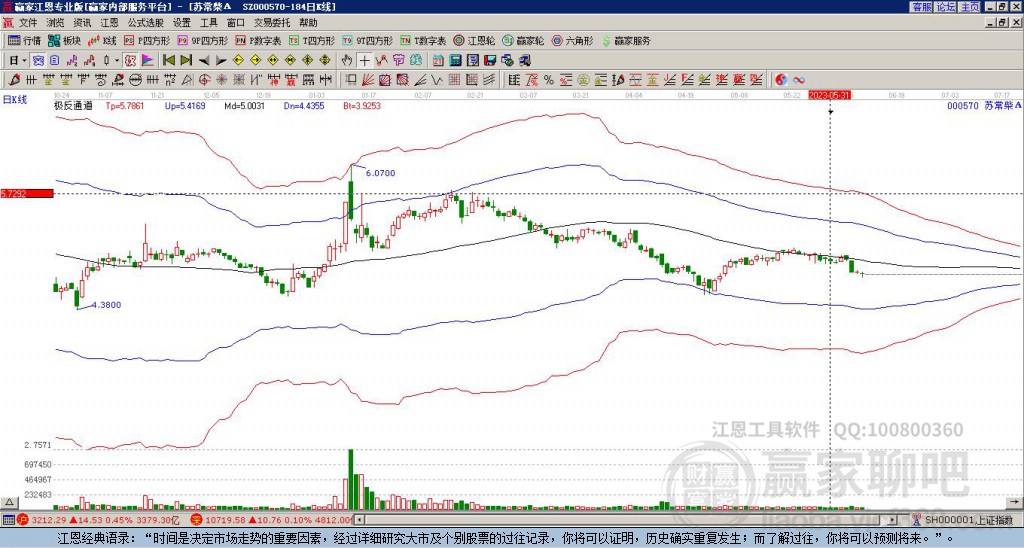Select the red fan lines tool
The height and width of the screenshot is (548, 1024).
point(368,80)
